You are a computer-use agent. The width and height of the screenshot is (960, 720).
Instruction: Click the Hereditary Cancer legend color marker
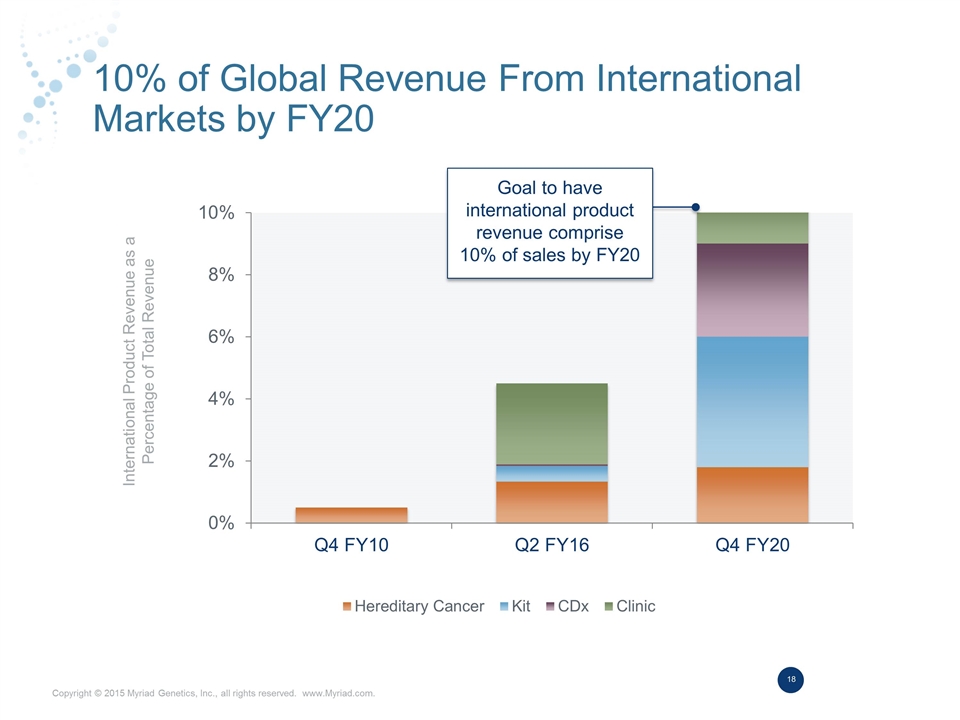[347, 607]
